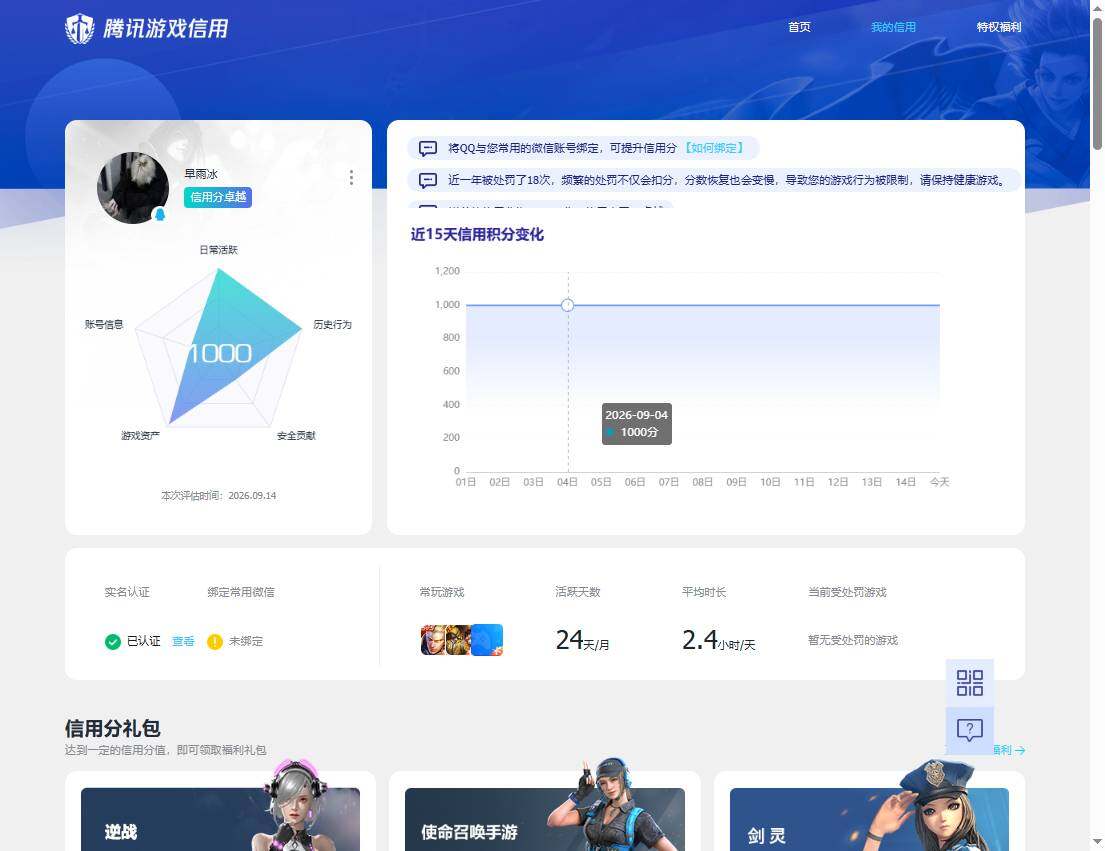This screenshot has width=1105, height=851.
Task: Click the first frequently played game icon
Action: [x=432, y=640]
